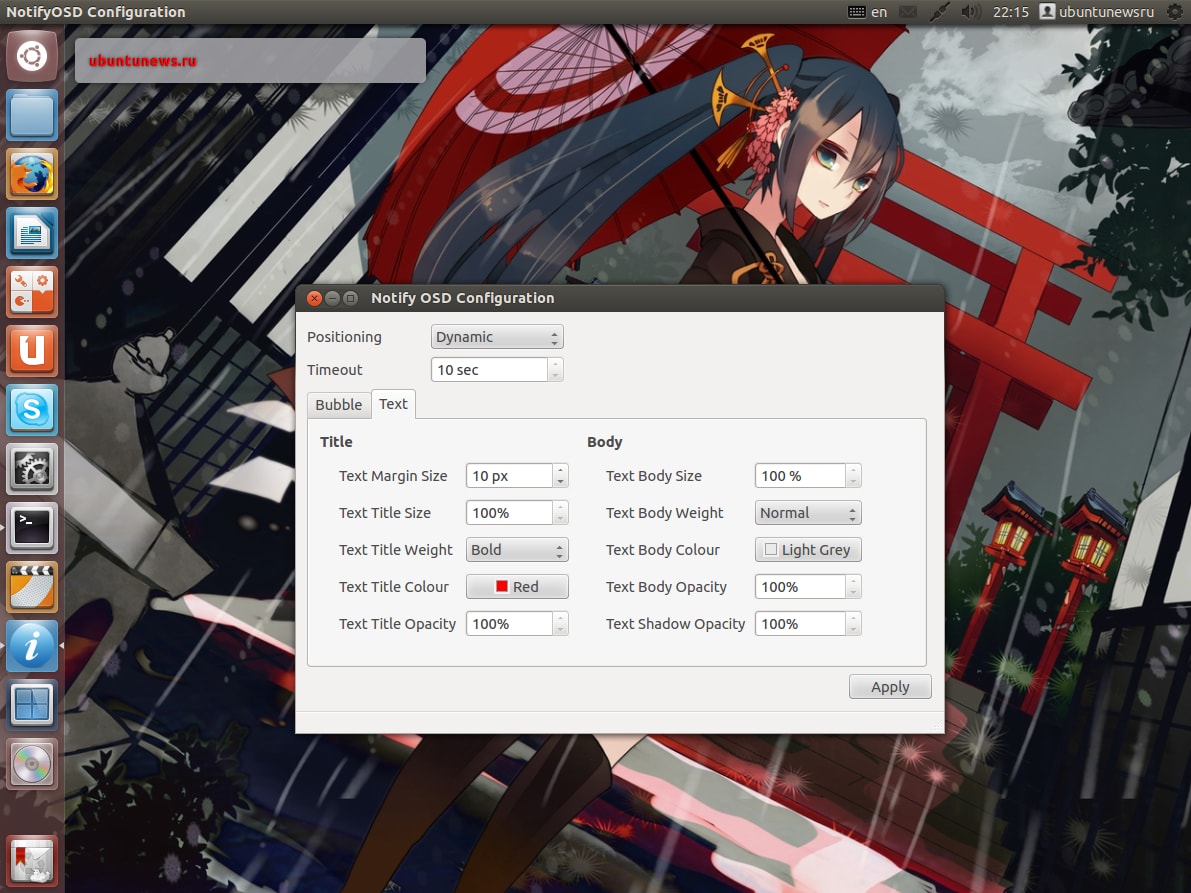Open LibreOffice Writer from the launcher
The width and height of the screenshot is (1191, 893).
coord(32,233)
